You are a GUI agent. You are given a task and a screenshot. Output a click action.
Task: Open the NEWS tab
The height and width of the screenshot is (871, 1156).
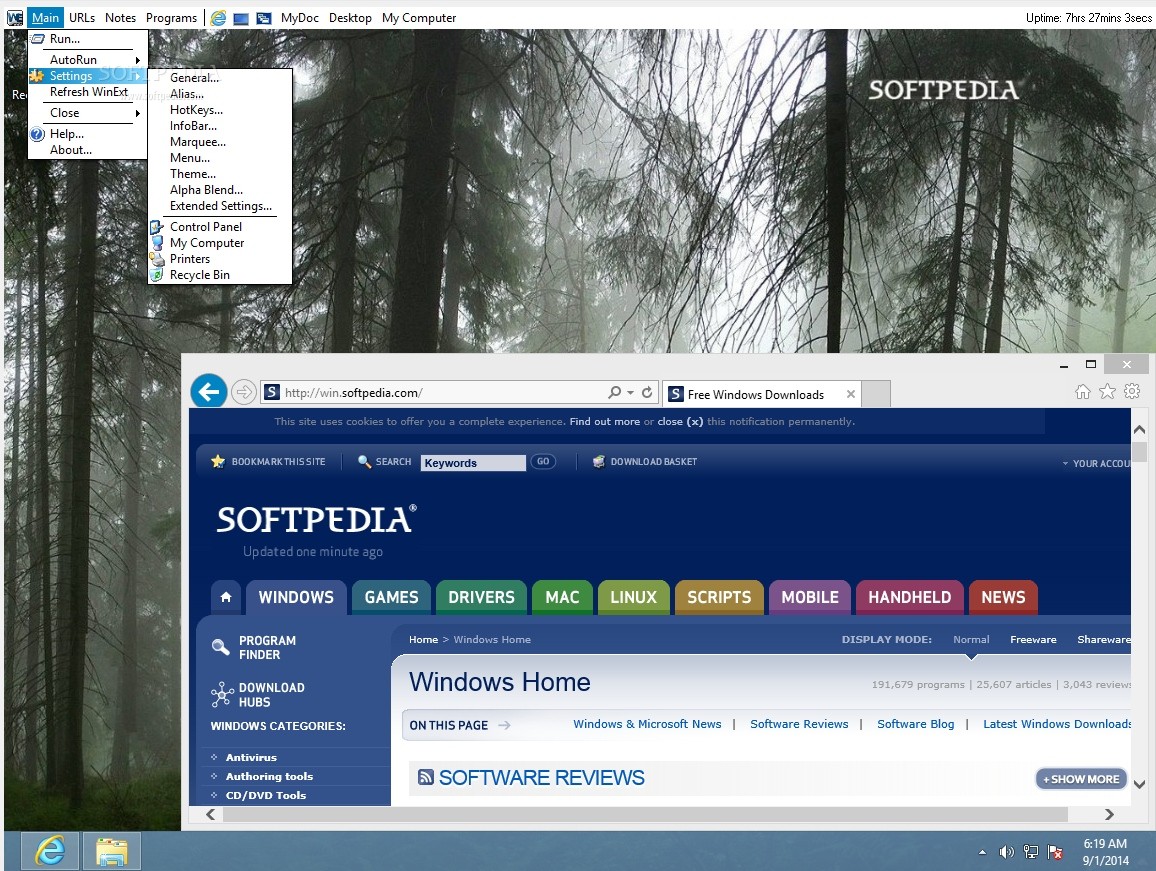pos(1003,597)
